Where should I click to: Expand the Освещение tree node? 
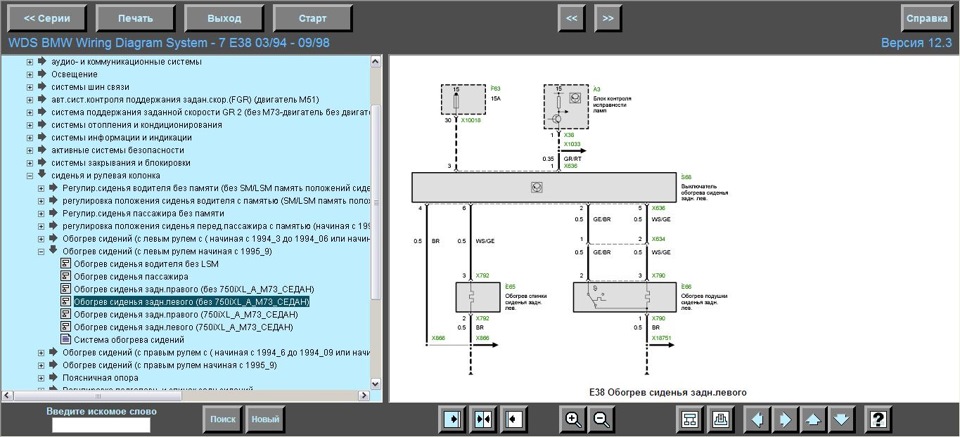pyautogui.click(x=29, y=74)
